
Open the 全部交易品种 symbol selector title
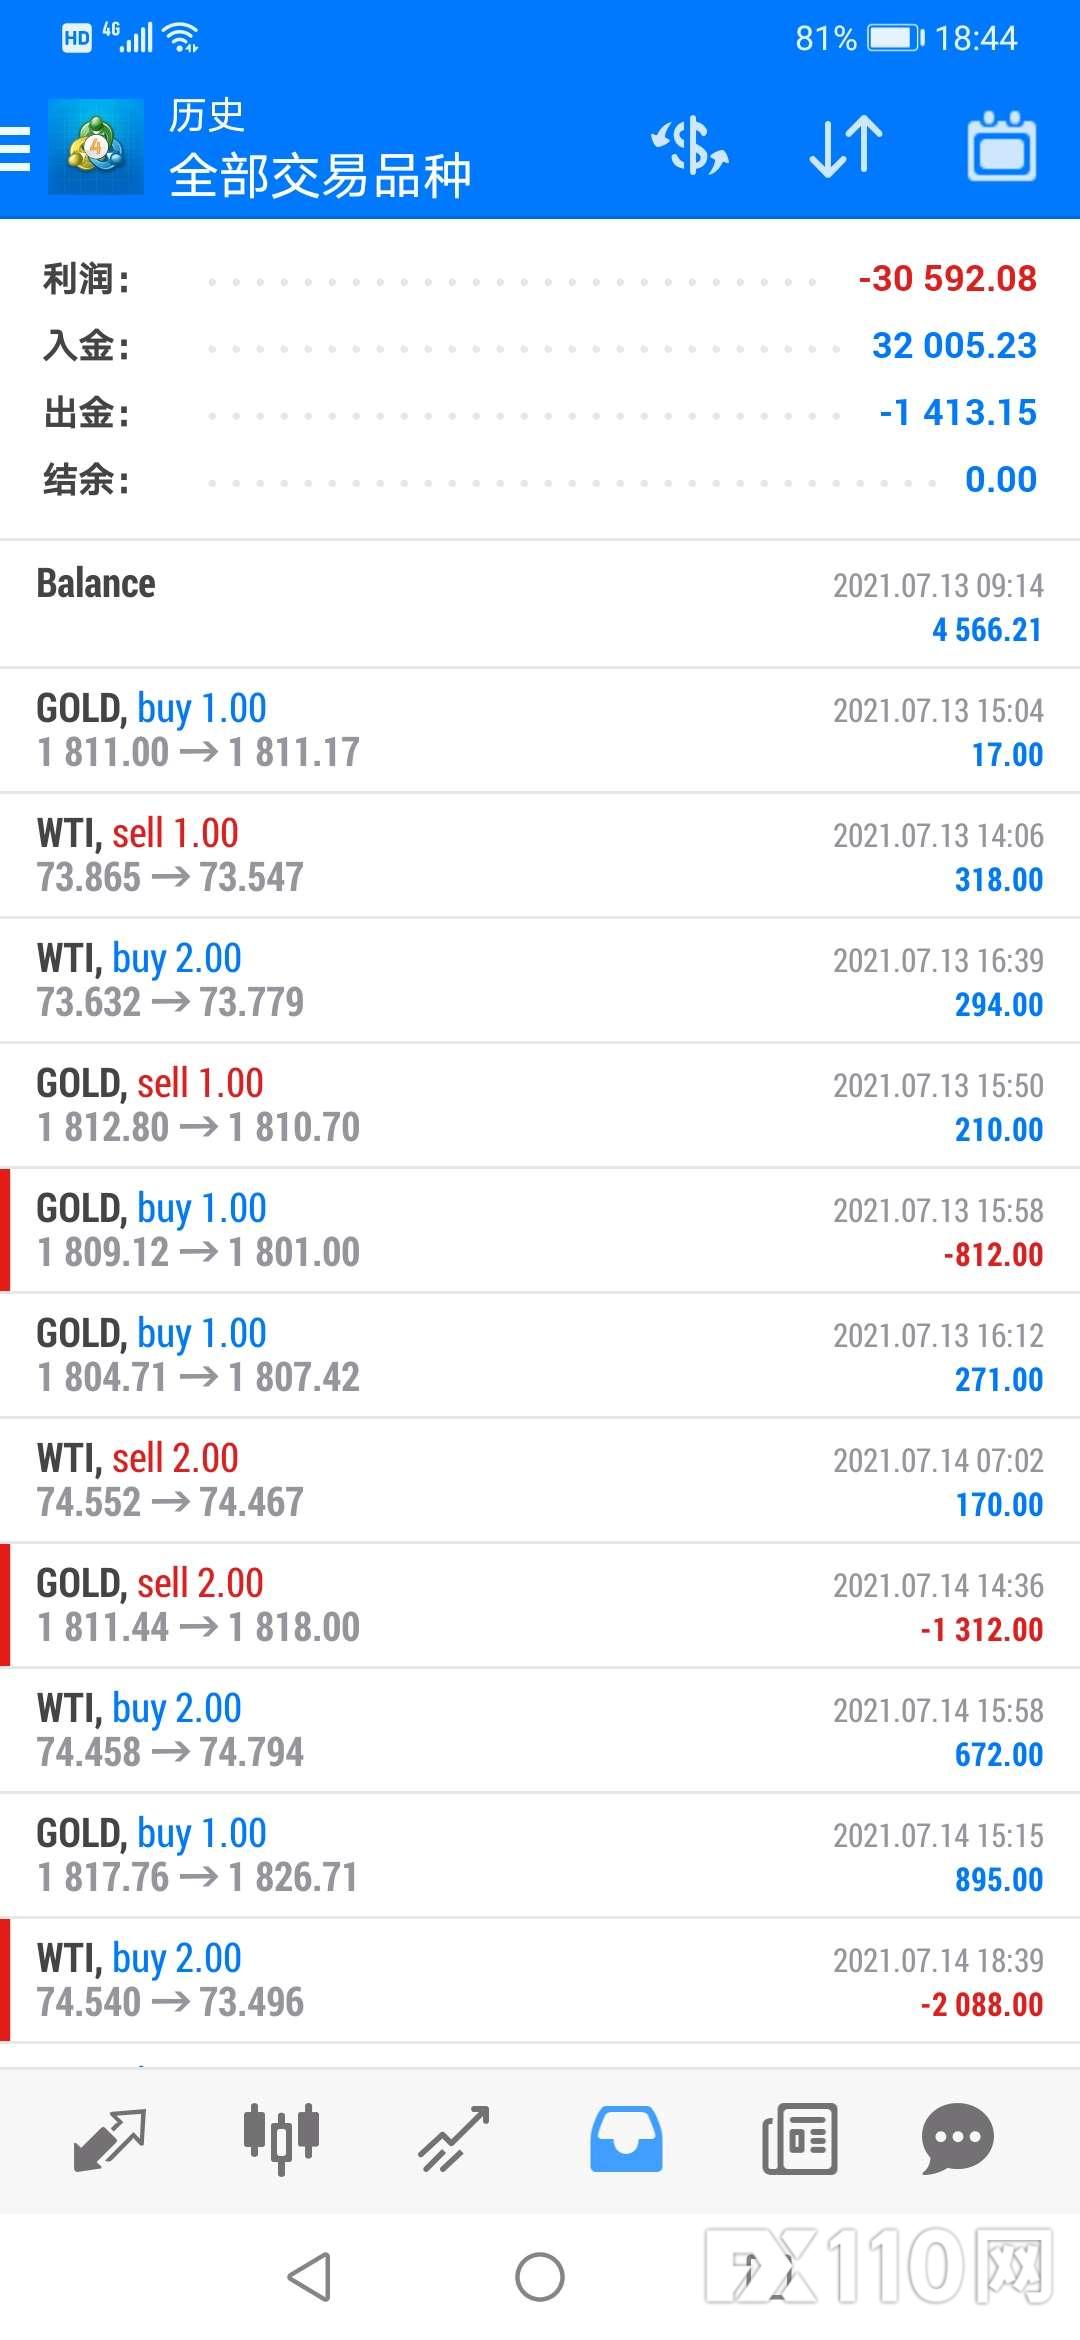[320, 176]
